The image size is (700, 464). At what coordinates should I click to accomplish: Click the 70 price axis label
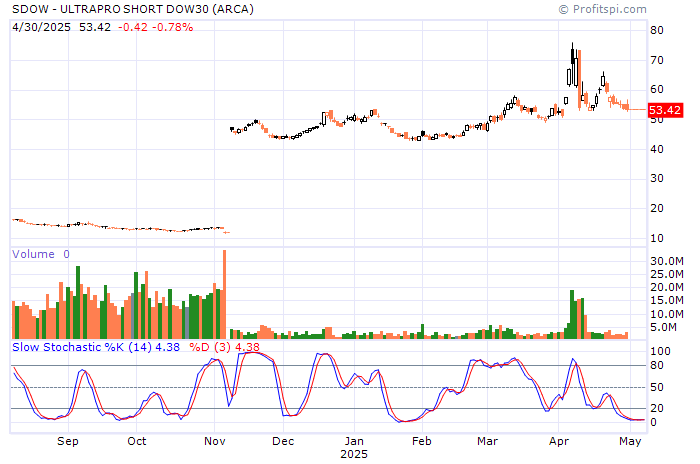(x=657, y=60)
